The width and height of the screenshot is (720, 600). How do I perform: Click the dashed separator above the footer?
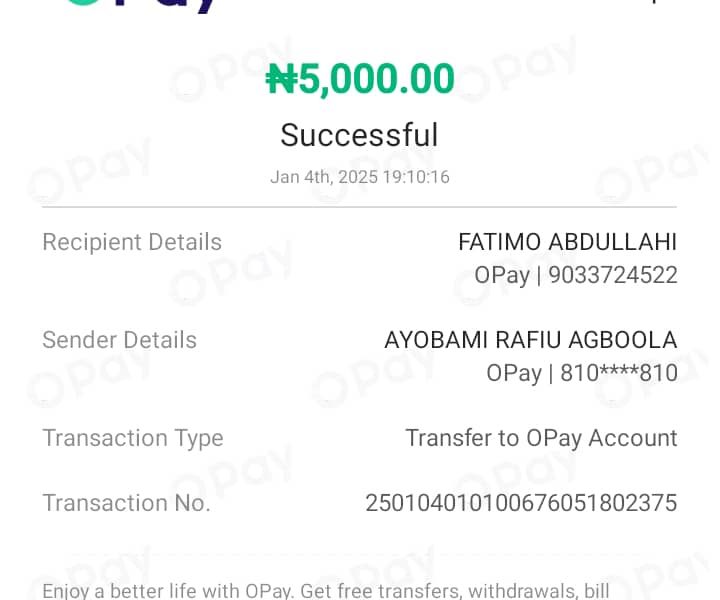pos(360,555)
